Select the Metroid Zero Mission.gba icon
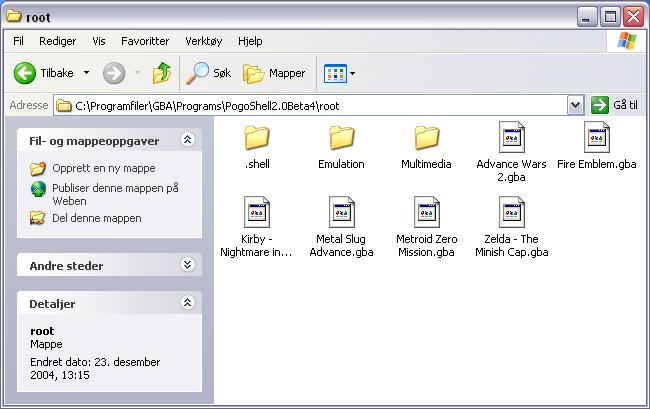650x409 pixels. click(427, 212)
